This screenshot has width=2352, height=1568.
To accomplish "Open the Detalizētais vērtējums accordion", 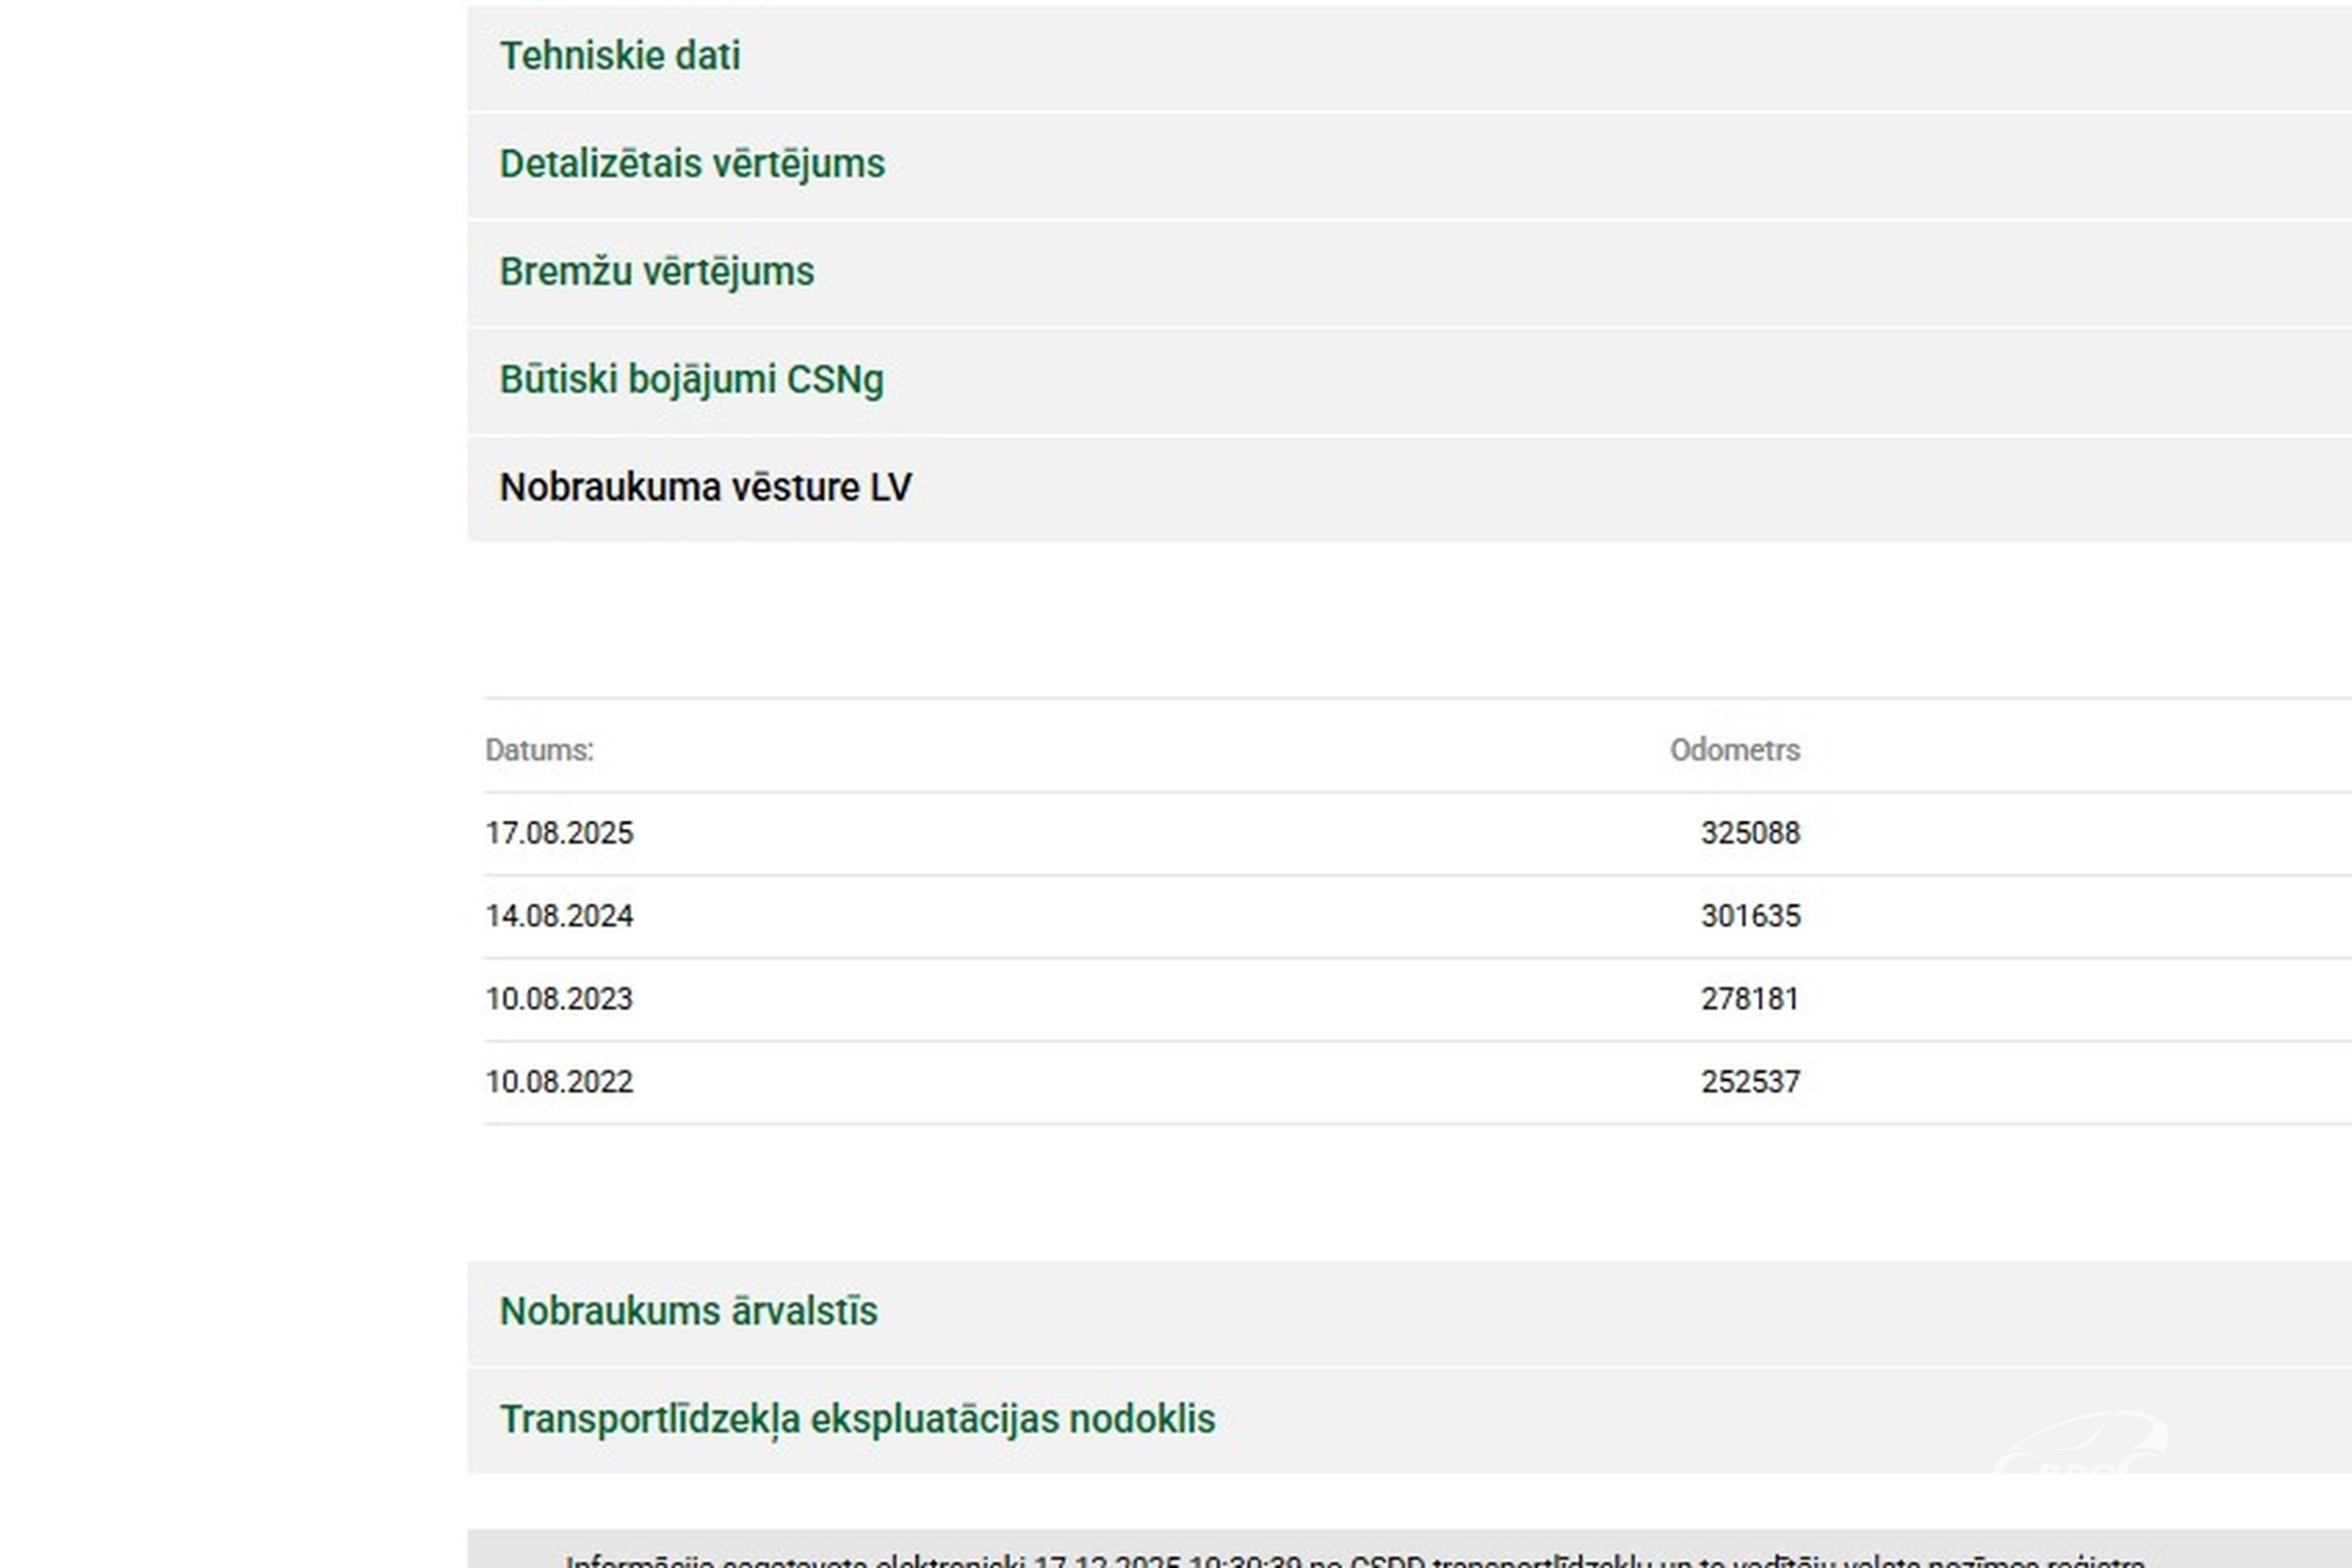I will 692,164.
